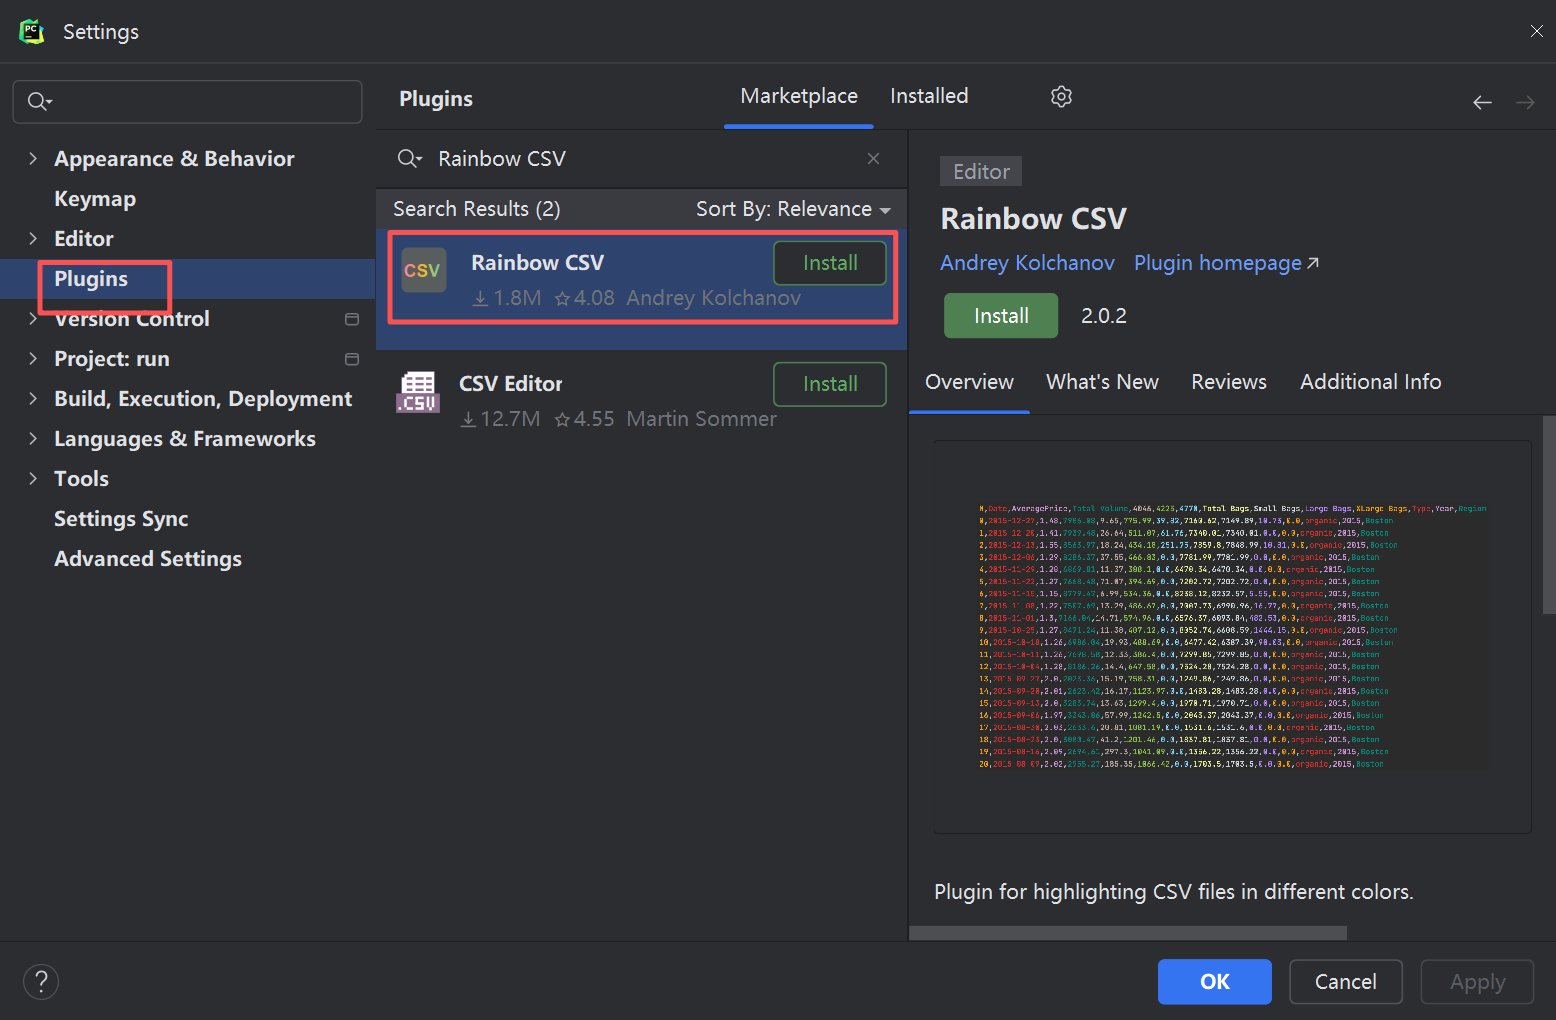The width and height of the screenshot is (1556, 1020).
Task: Click the Apply button
Action: click(1477, 982)
